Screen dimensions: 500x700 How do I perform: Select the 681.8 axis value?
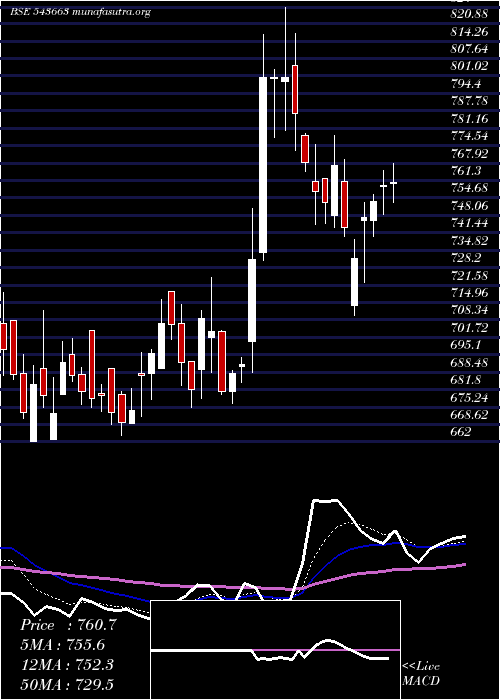466,380
